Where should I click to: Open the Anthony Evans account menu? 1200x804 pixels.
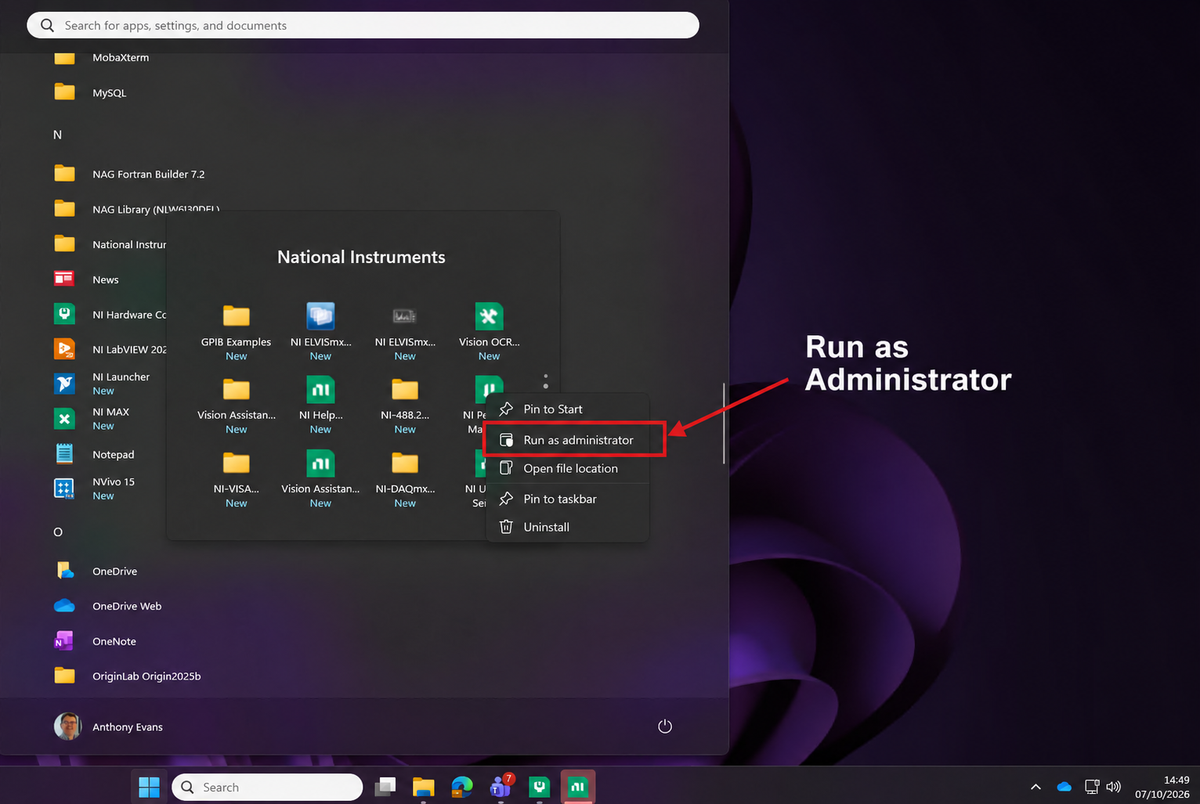point(109,726)
